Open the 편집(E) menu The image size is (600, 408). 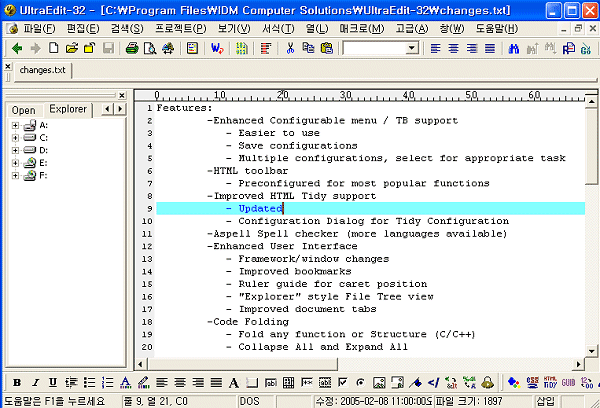pyautogui.click(x=83, y=29)
